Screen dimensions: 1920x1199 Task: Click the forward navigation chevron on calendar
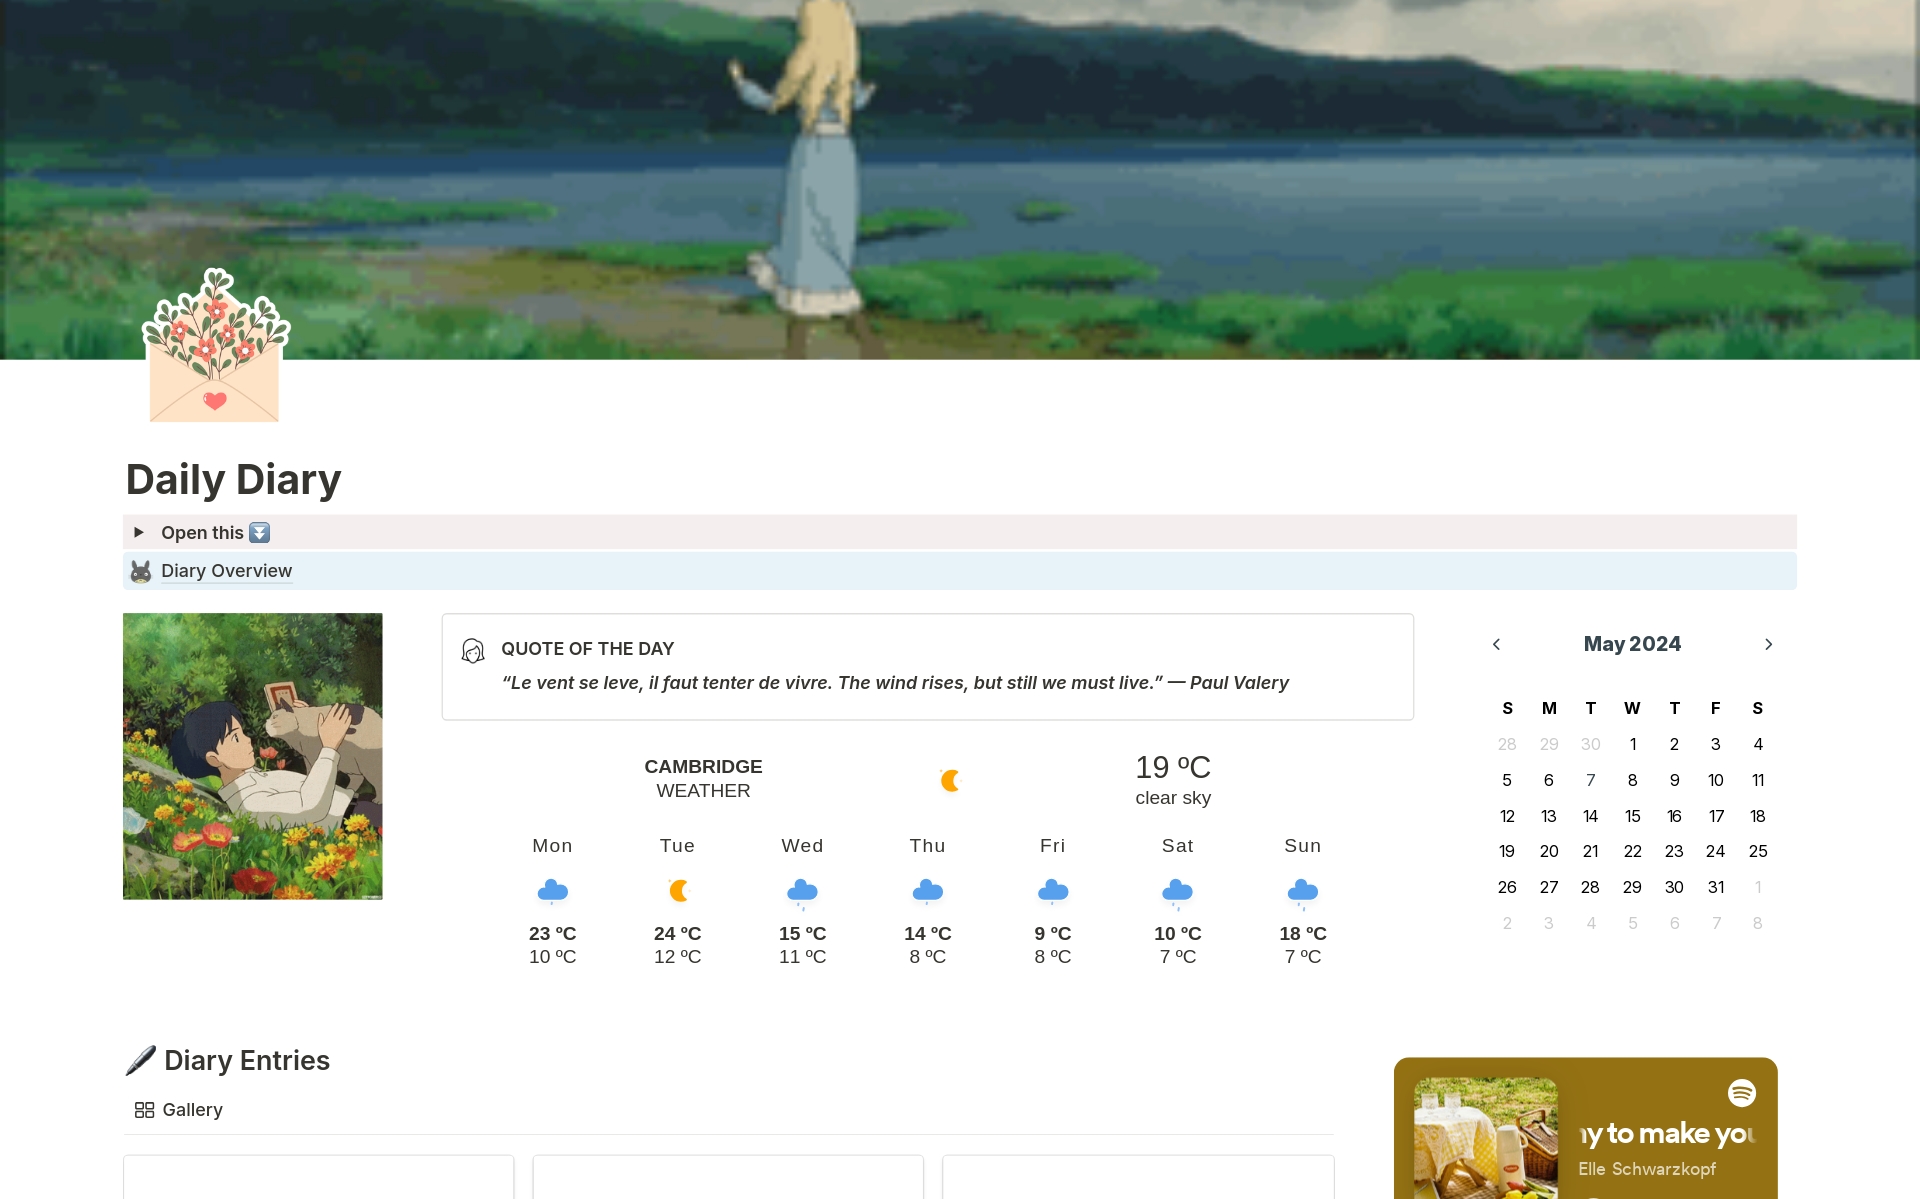1767,644
